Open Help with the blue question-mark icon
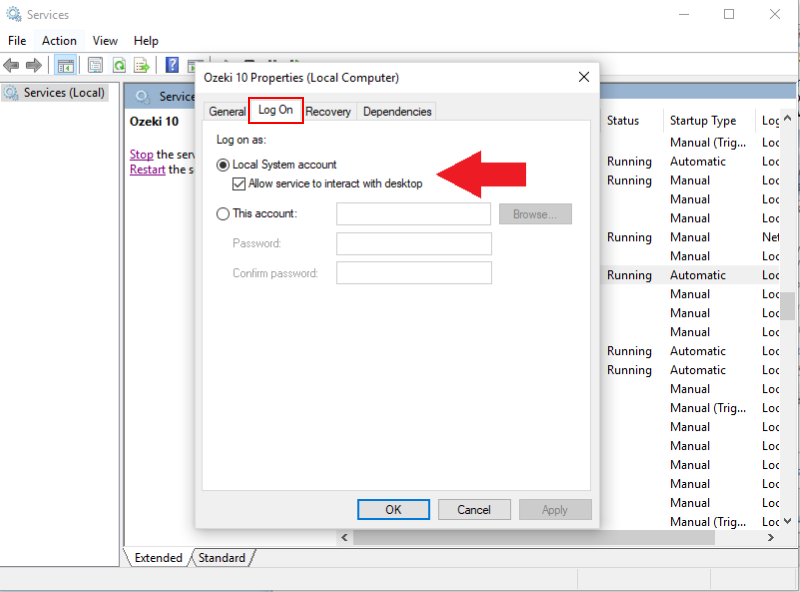 click(172, 65)
